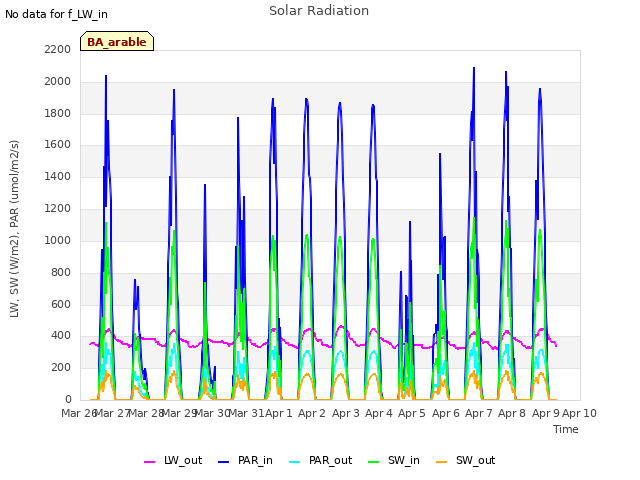Click the 'No data for f_LW_in' message

pos(56,14)
